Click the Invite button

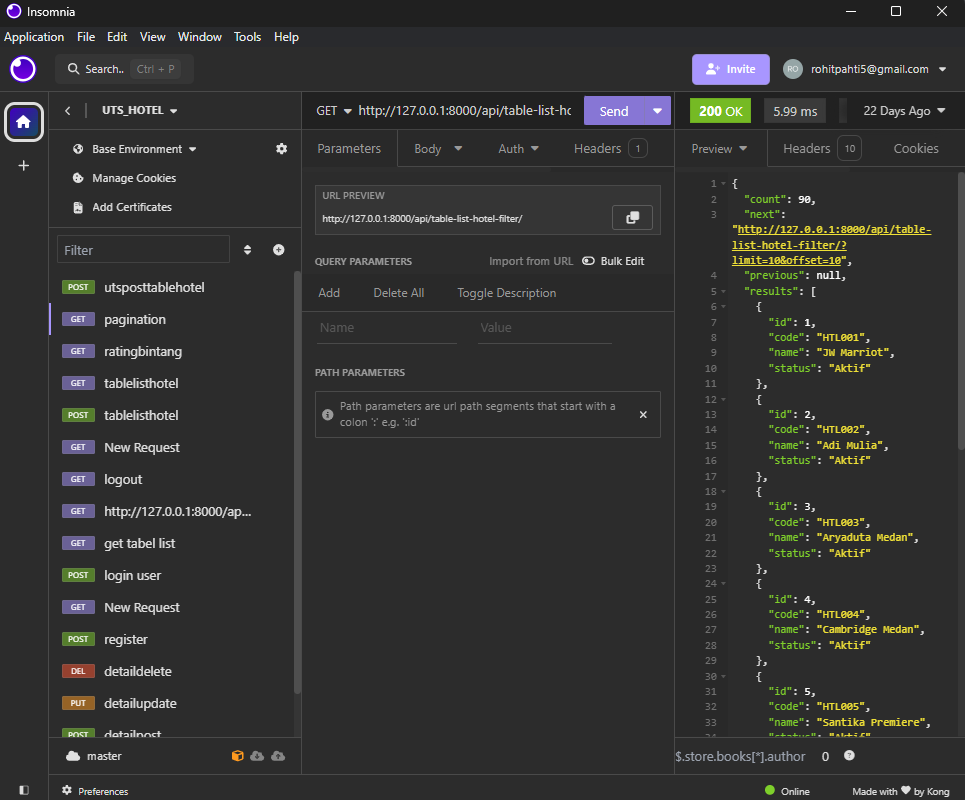pos(730,69)
